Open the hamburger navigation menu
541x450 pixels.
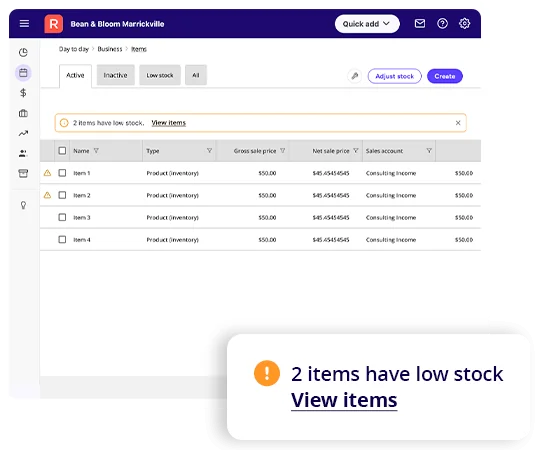[24, 24]
